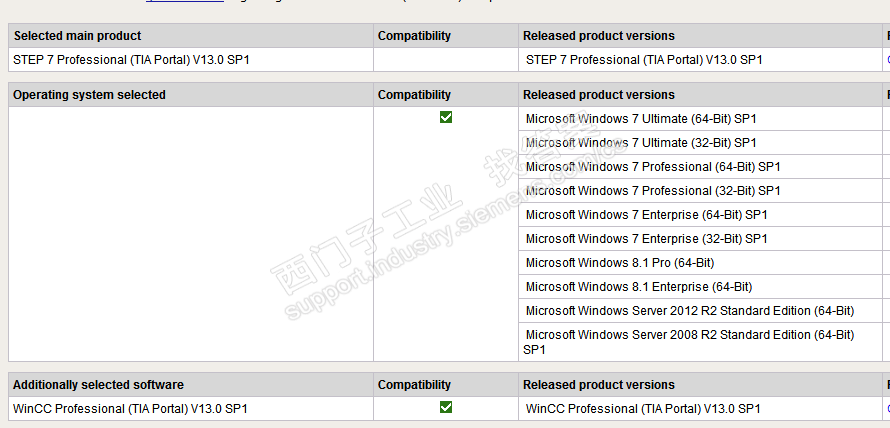
Task: Click Windows Server 2012 R2 Standard Edition row
Action: (690, 311)
